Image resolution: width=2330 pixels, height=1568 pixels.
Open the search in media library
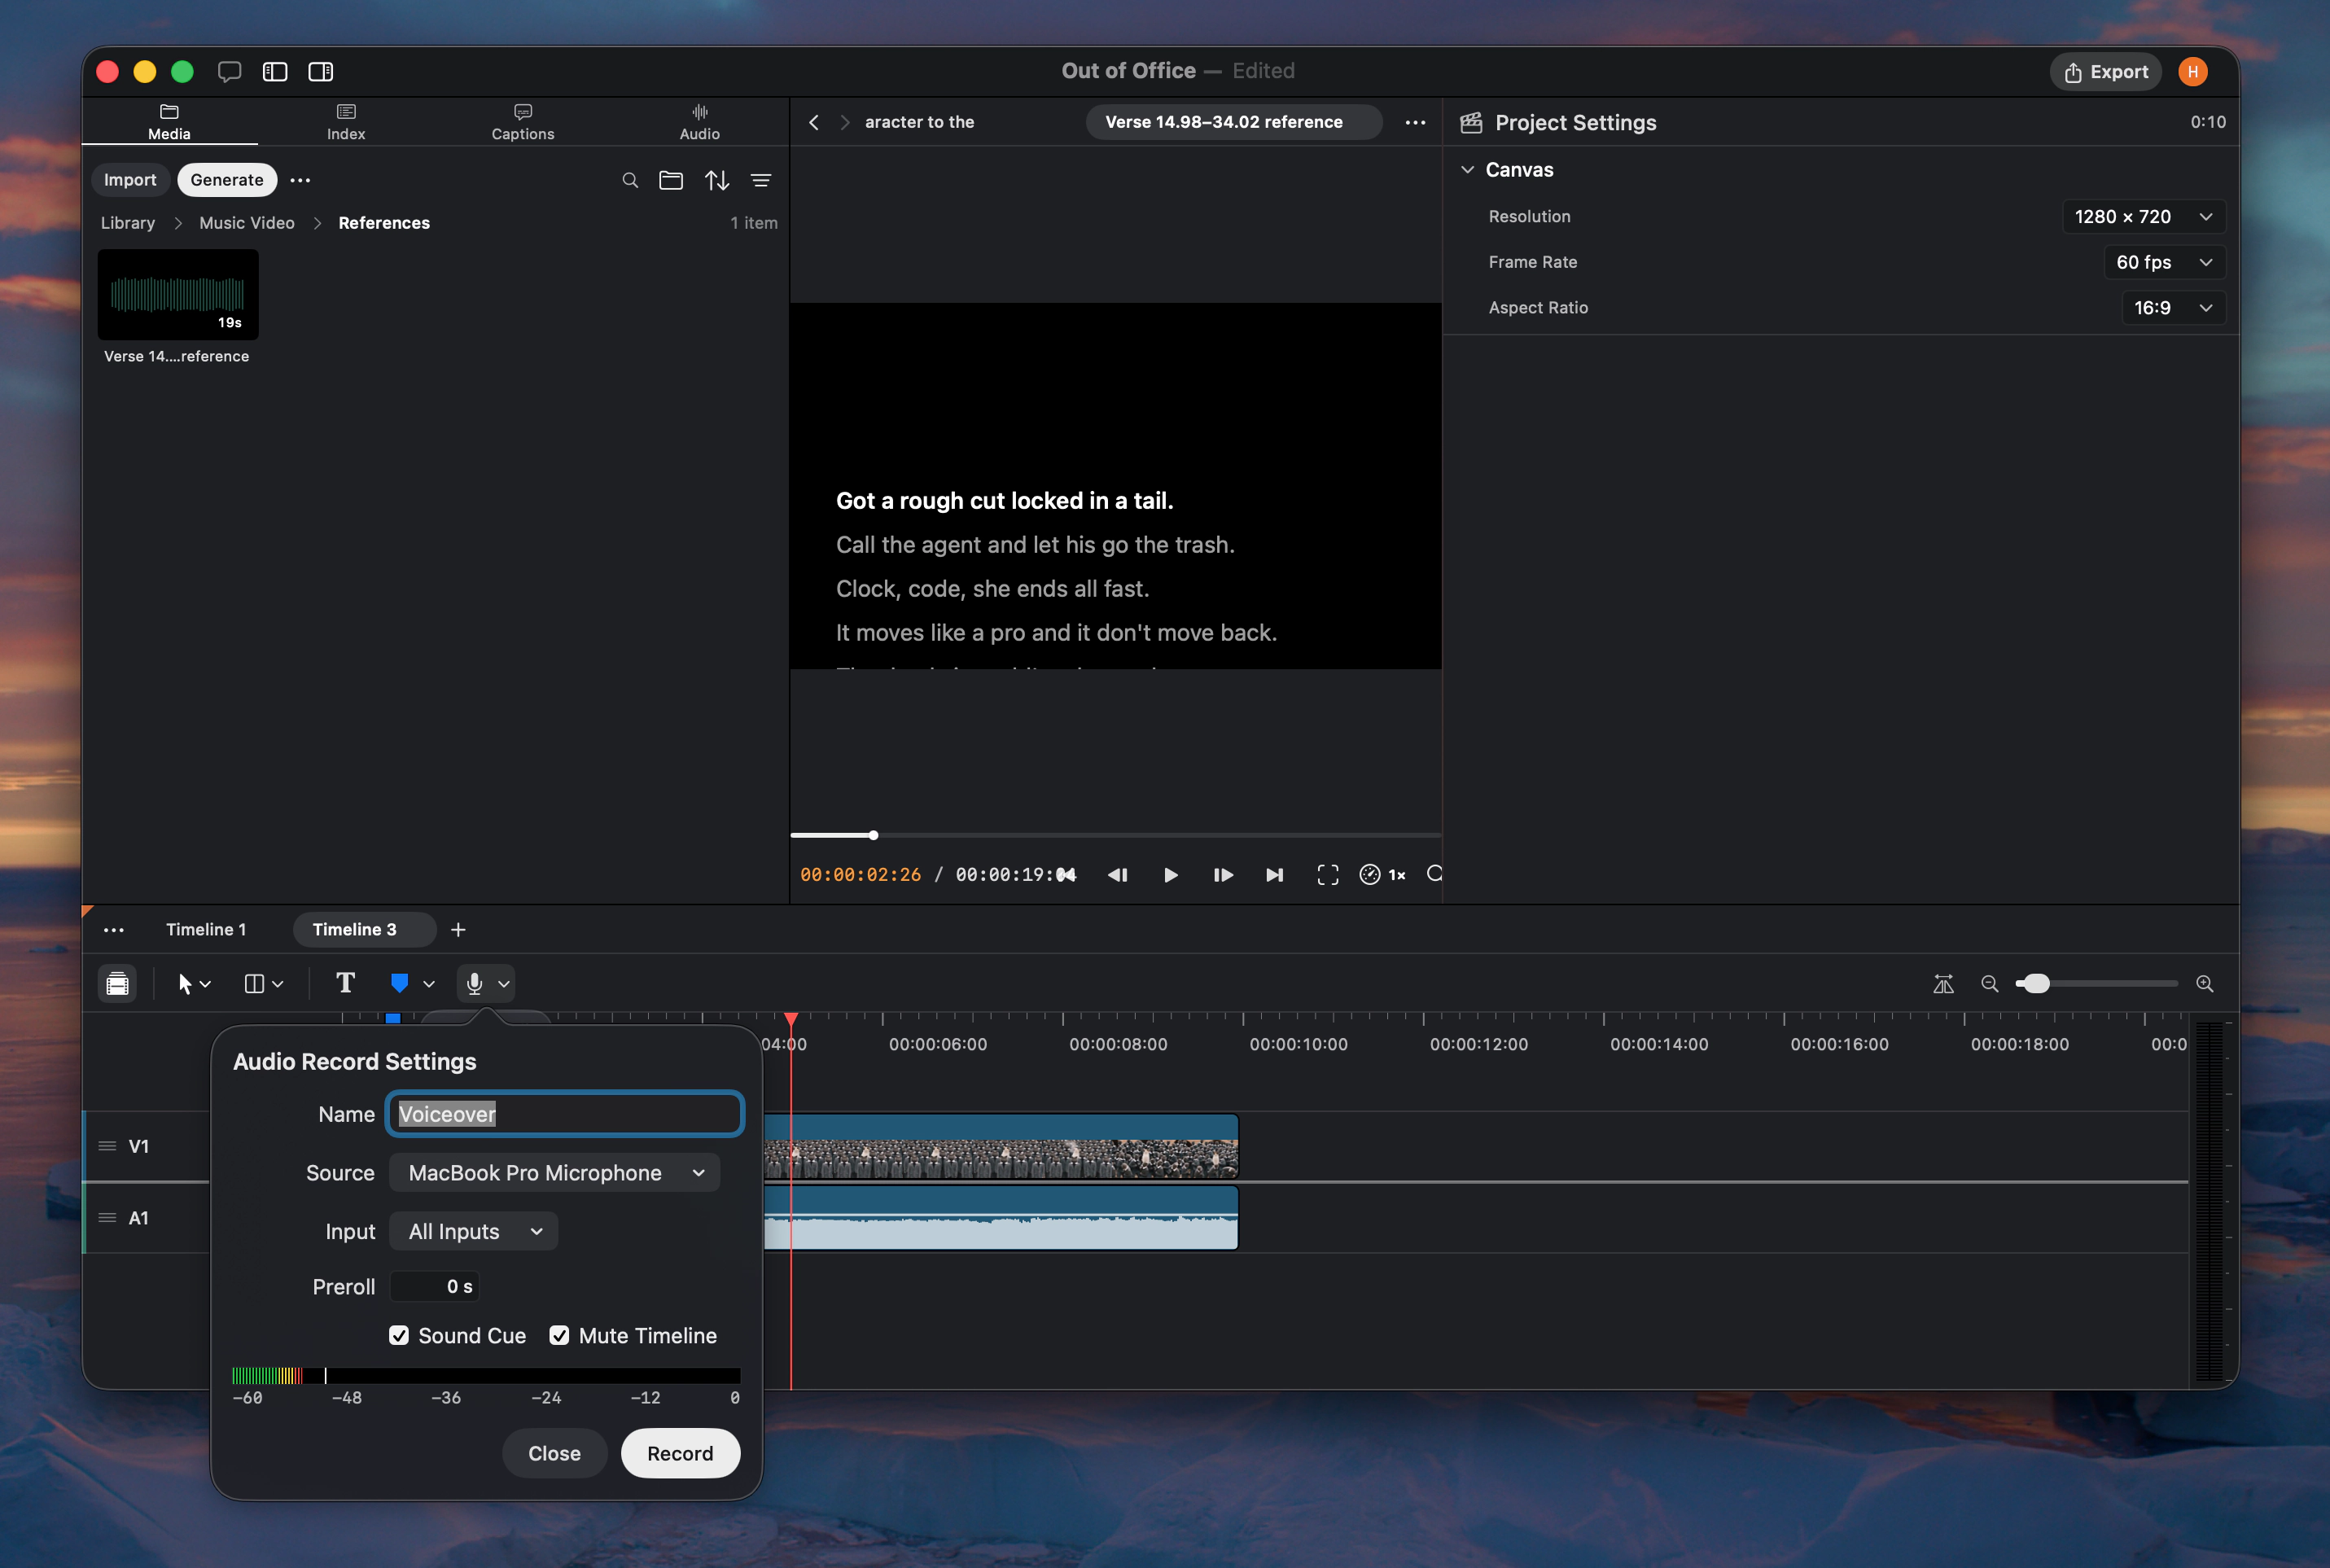click(629, 180)
